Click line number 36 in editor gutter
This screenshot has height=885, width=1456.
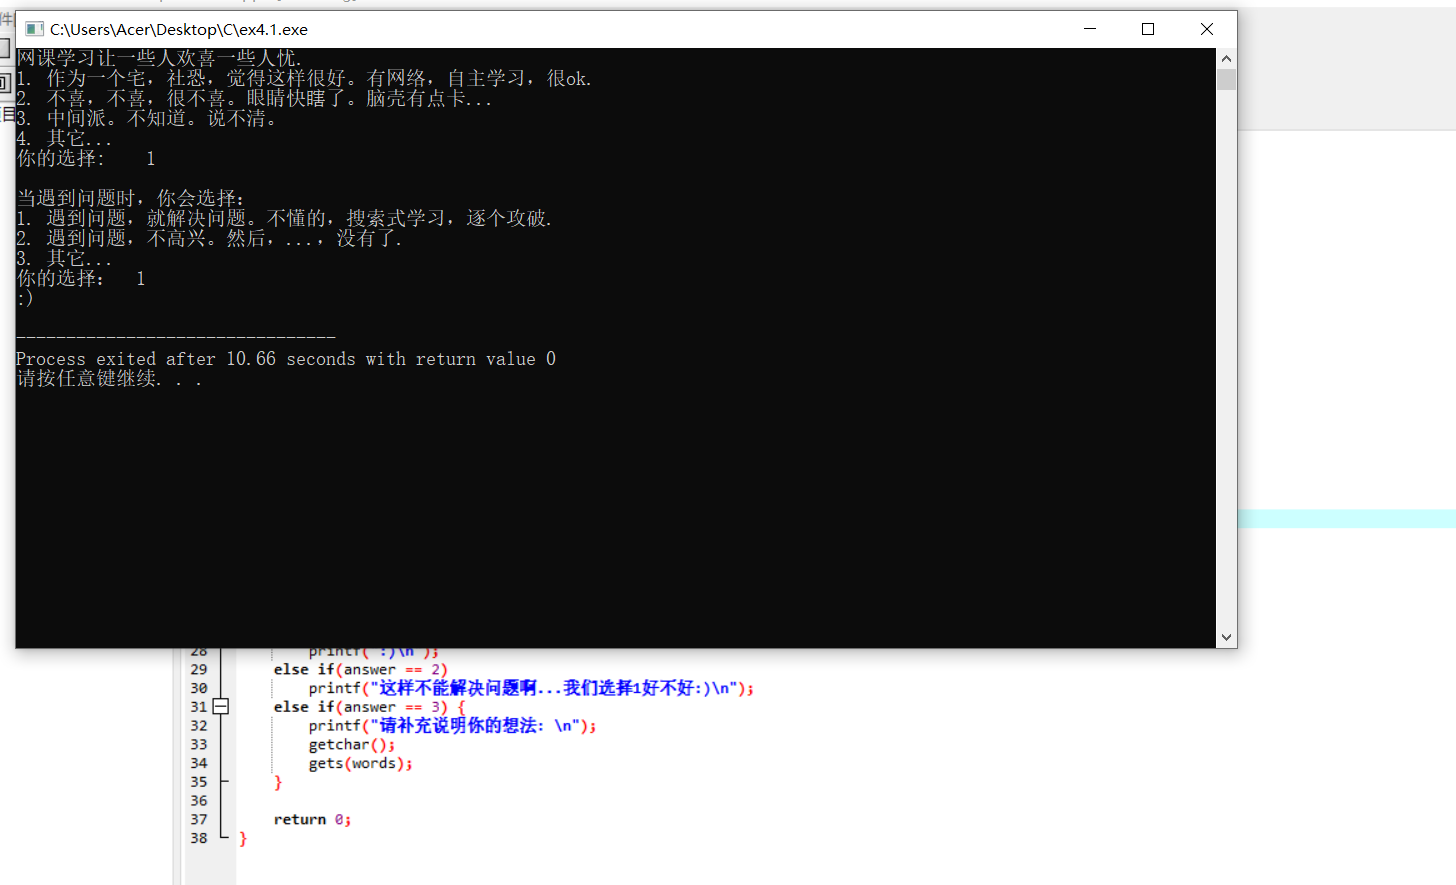pyautogui.click(x=199, y=801)
